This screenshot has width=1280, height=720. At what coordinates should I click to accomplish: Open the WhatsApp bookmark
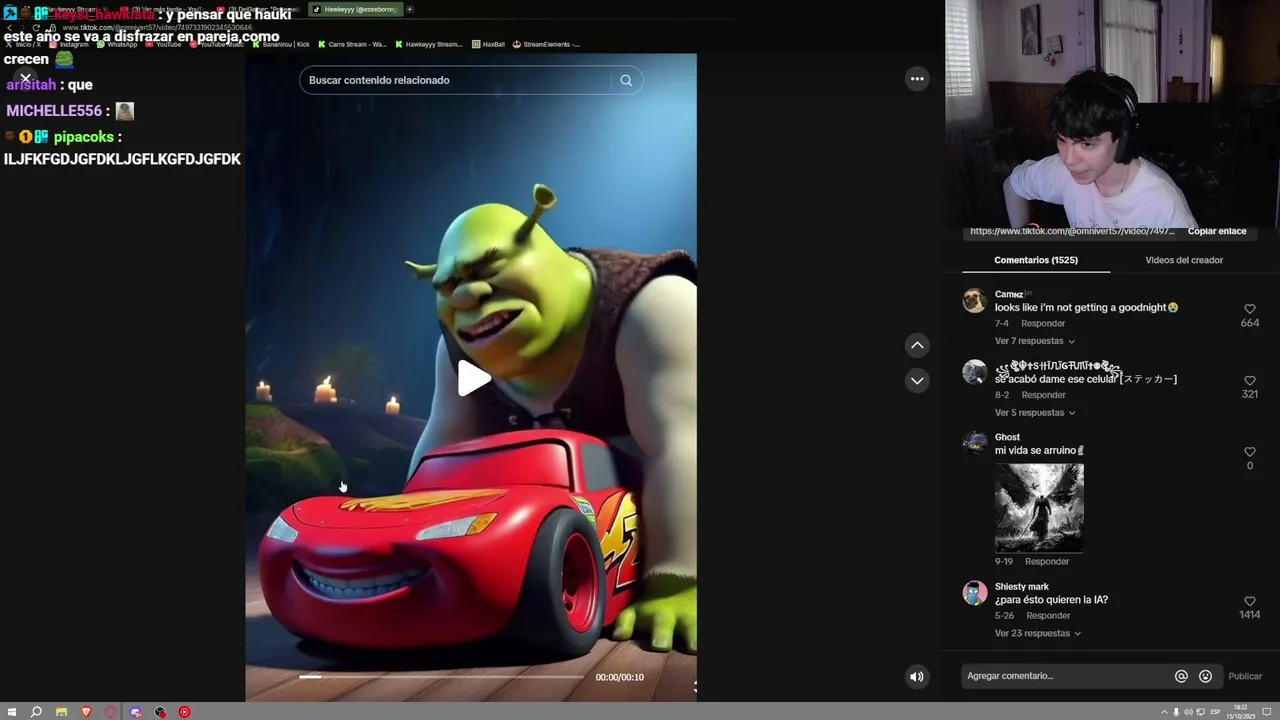[x=117, y=44]
